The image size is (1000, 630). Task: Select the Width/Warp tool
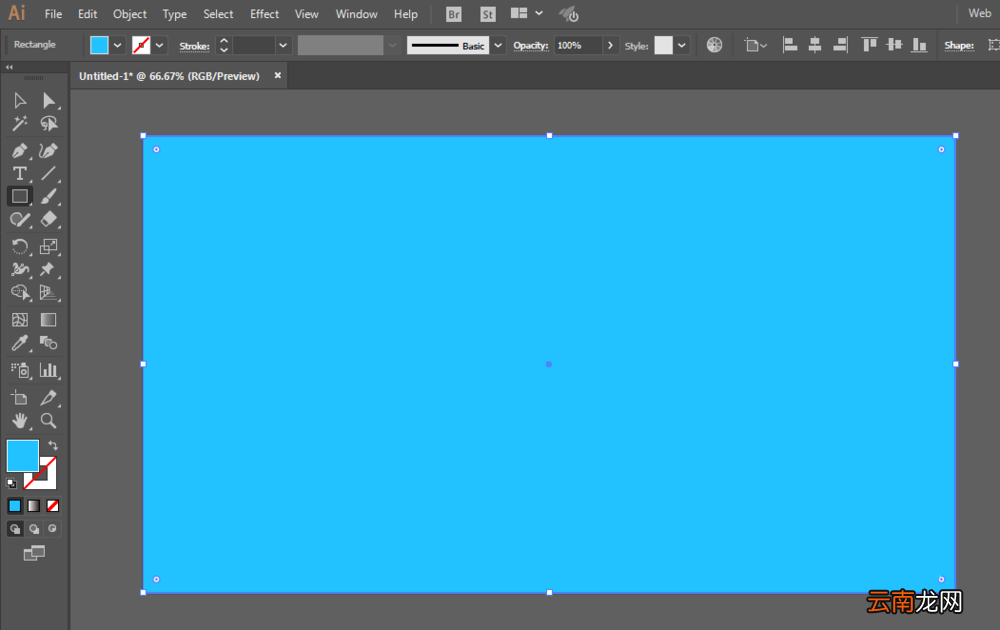(20, 269)
